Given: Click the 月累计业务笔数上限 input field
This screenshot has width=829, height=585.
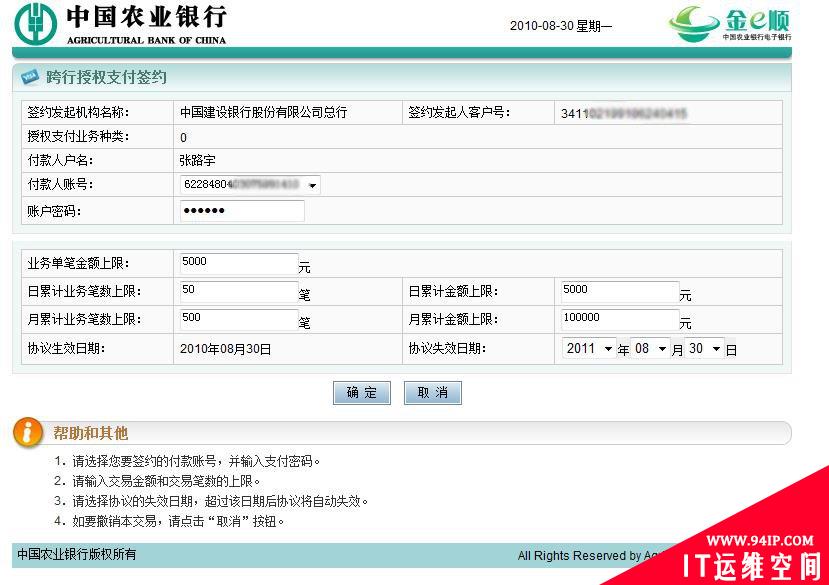Looking at the screenshot, I should [x=239, y=319].
